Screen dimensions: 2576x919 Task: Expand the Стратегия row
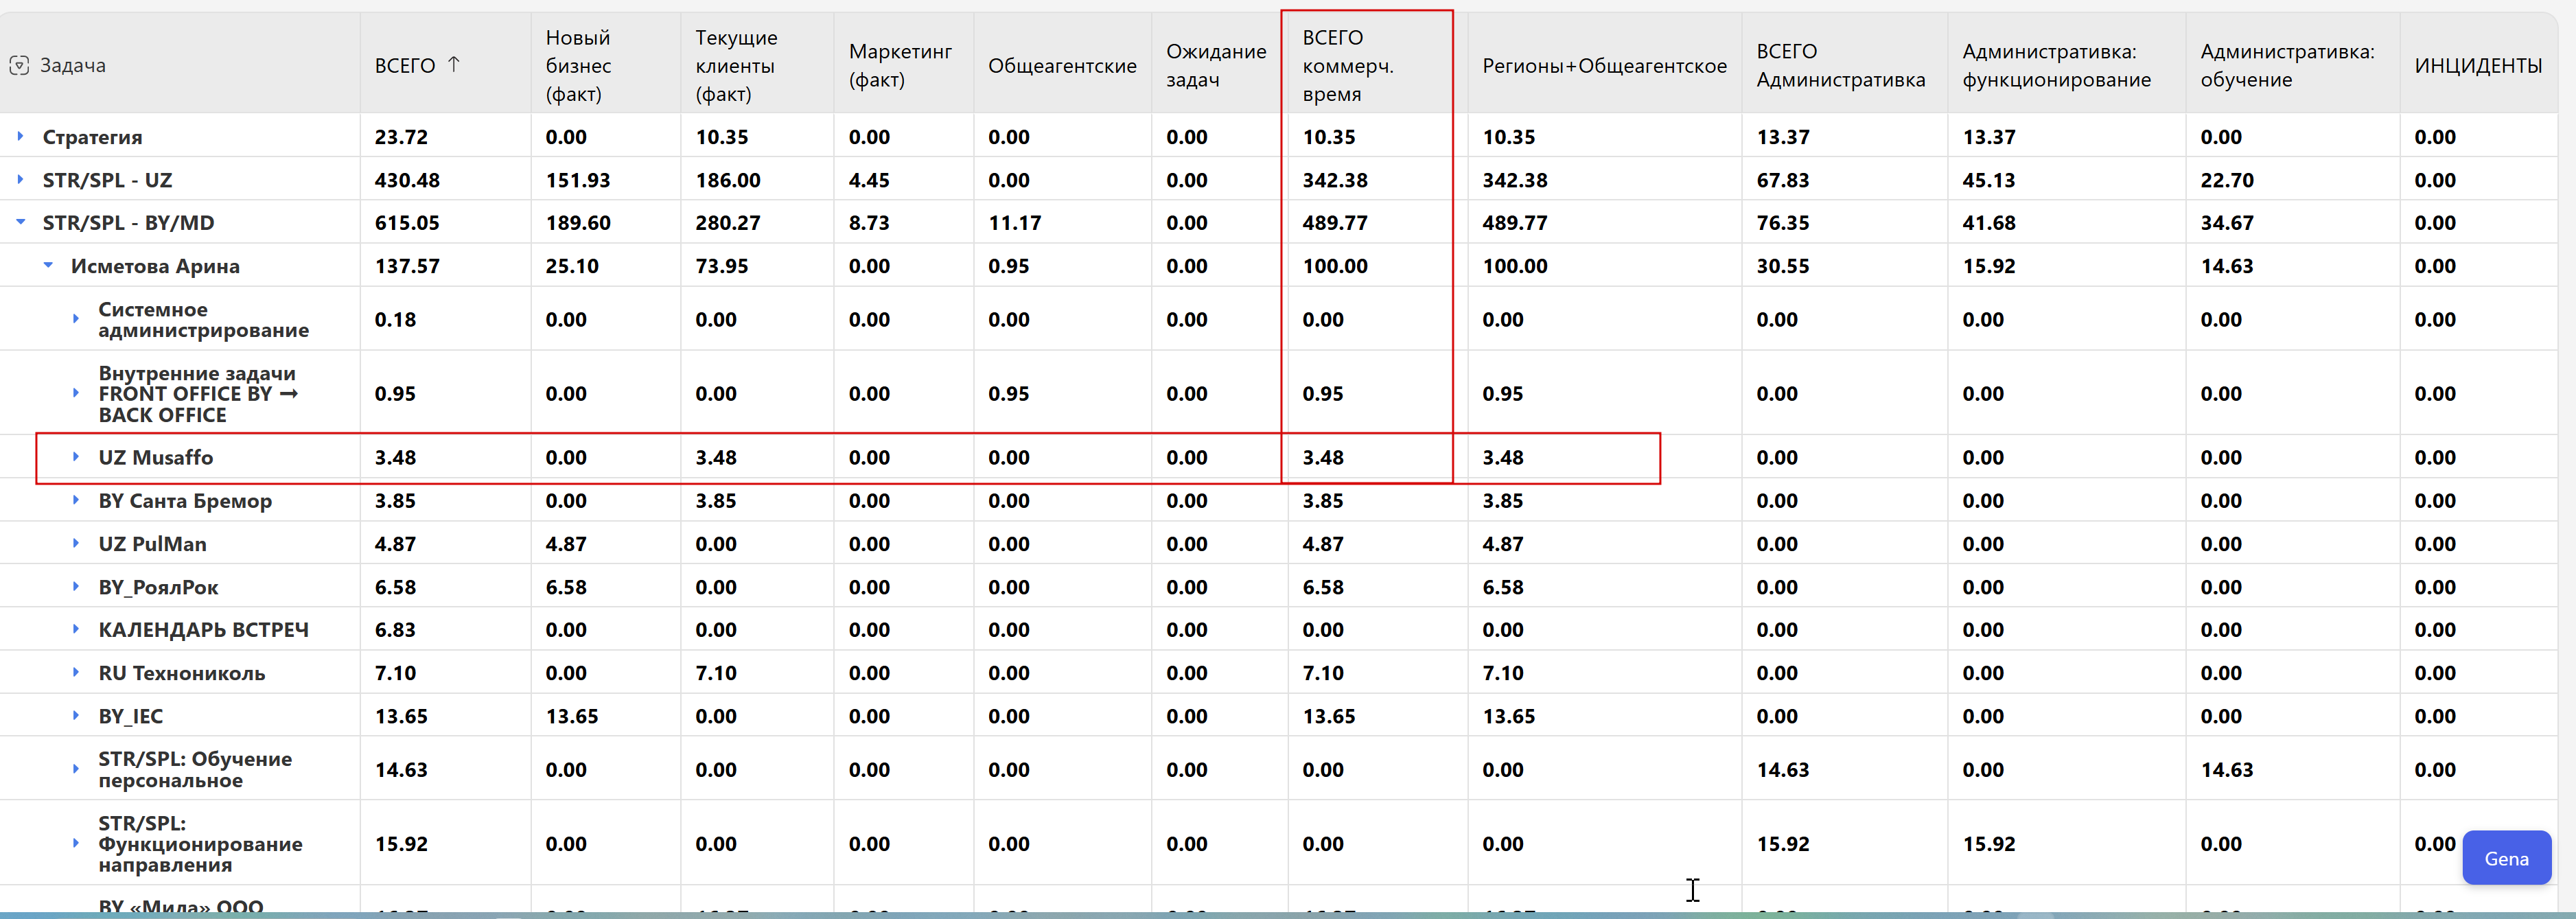click(20, 136)
